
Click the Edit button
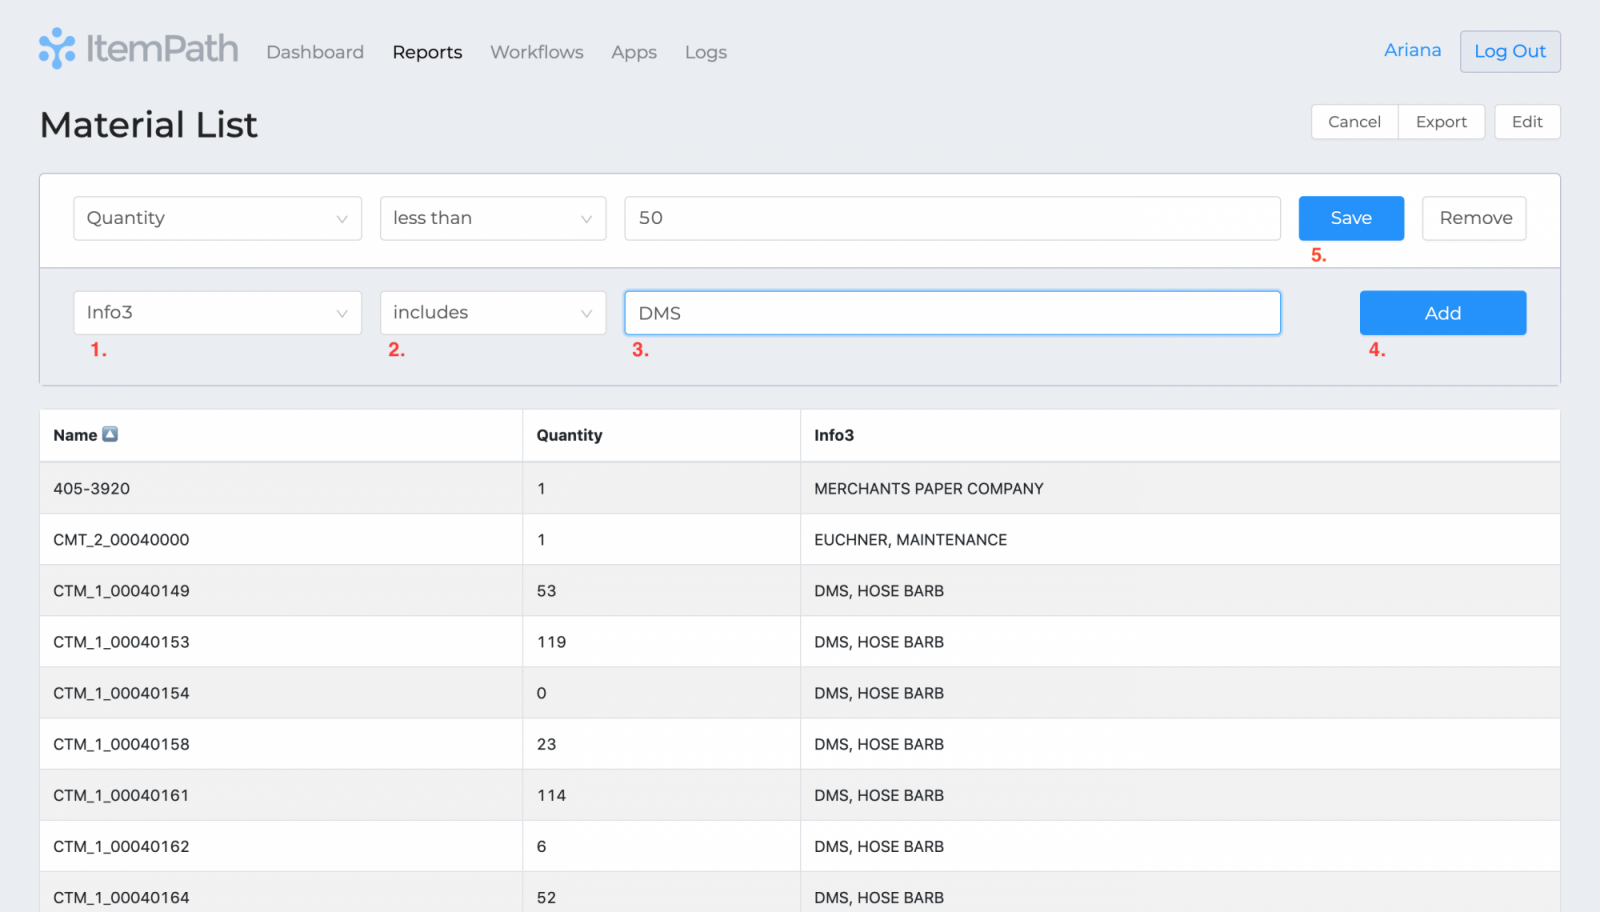pos(1527,122)
